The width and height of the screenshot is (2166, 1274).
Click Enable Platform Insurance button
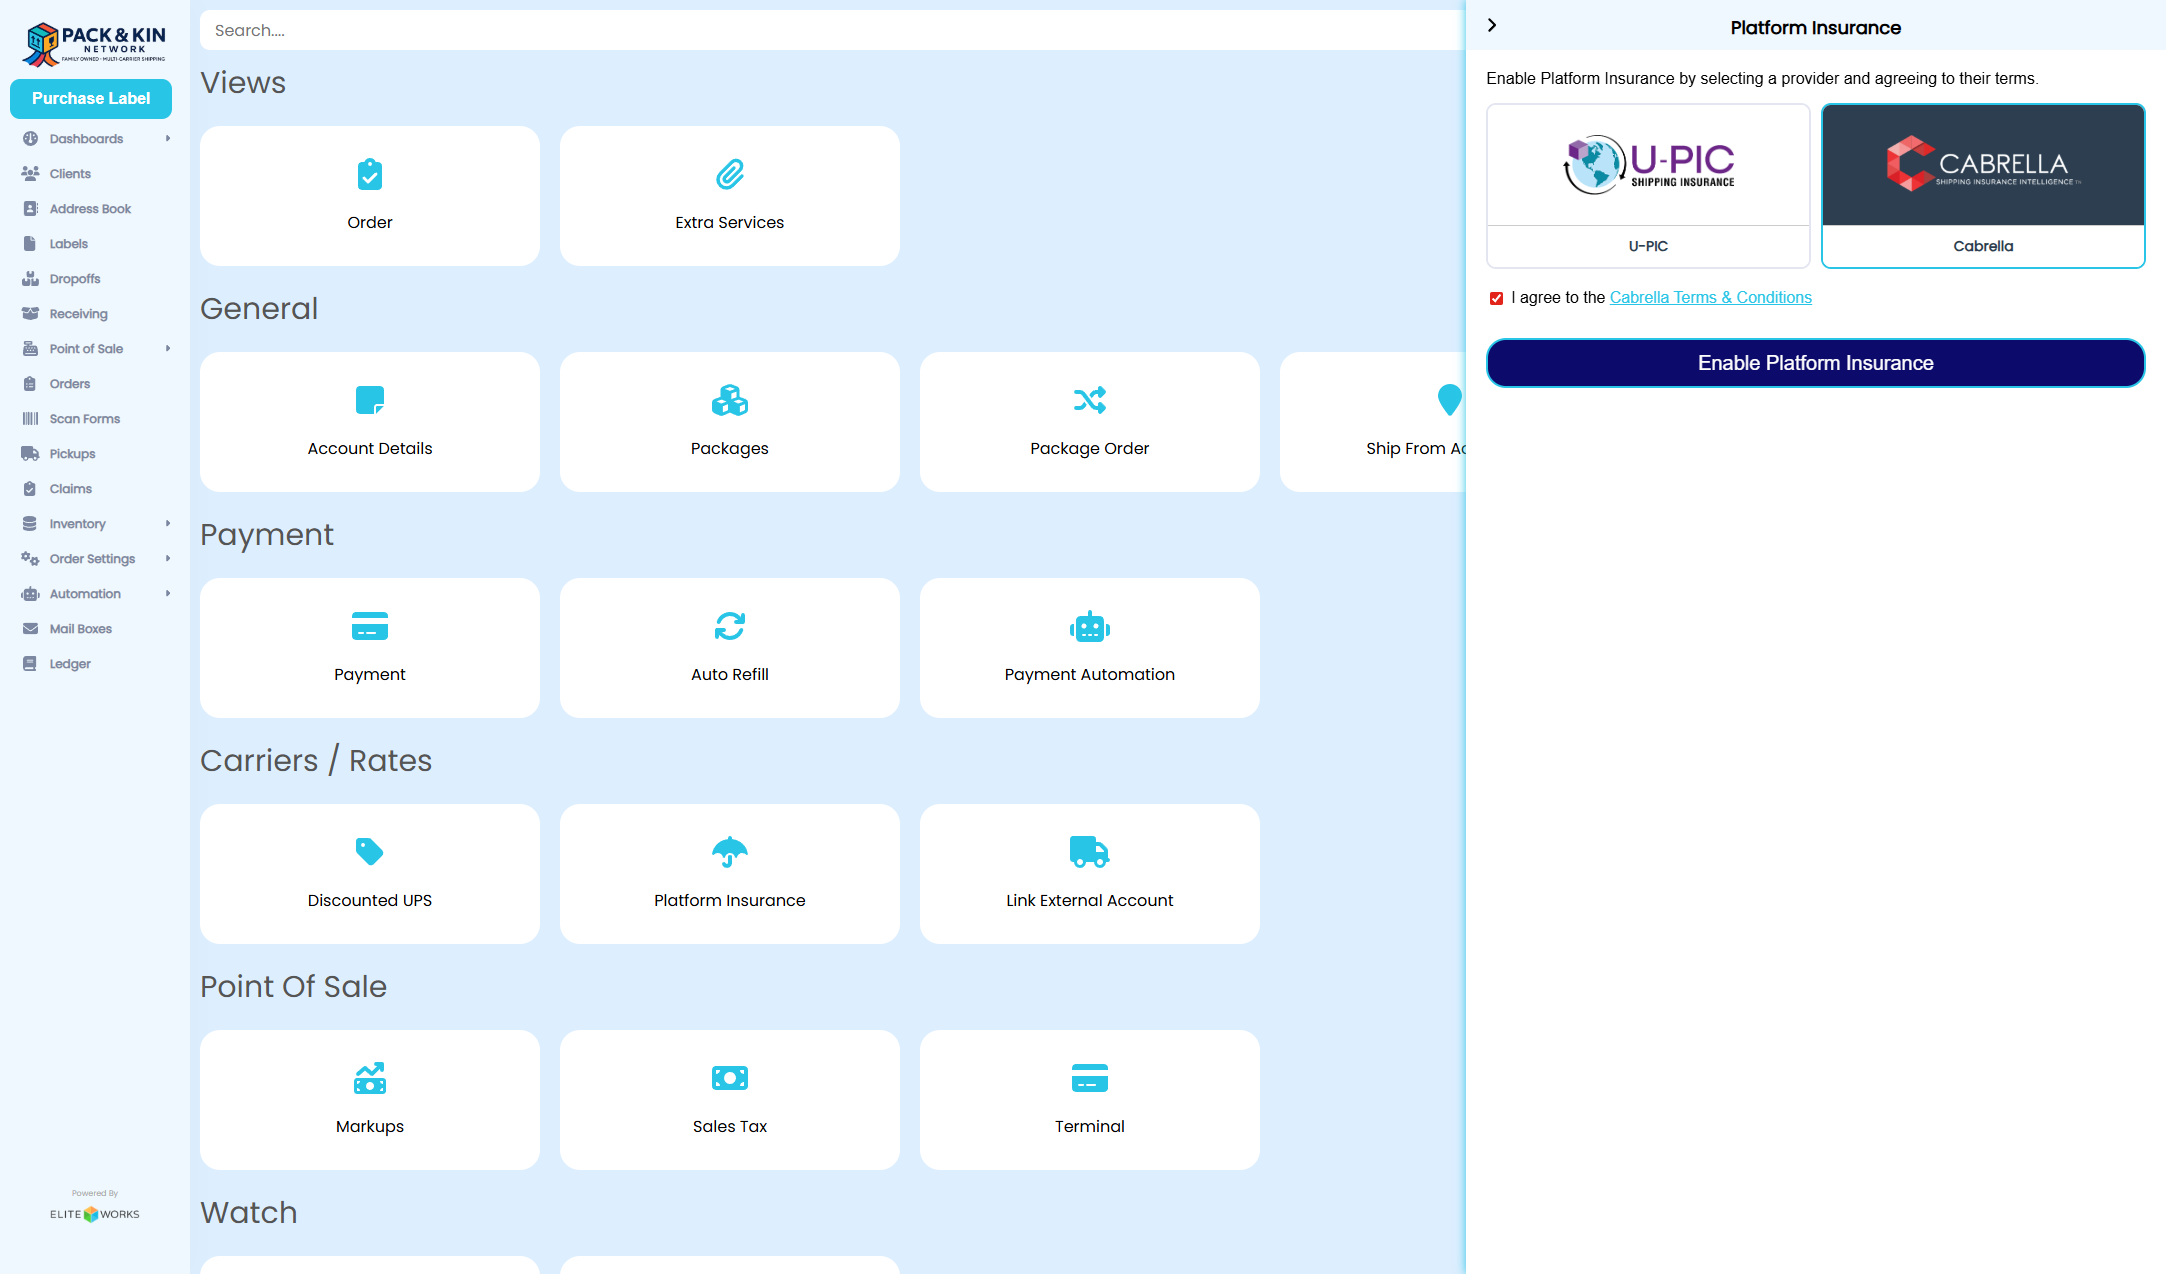(x=1815, y=363)
